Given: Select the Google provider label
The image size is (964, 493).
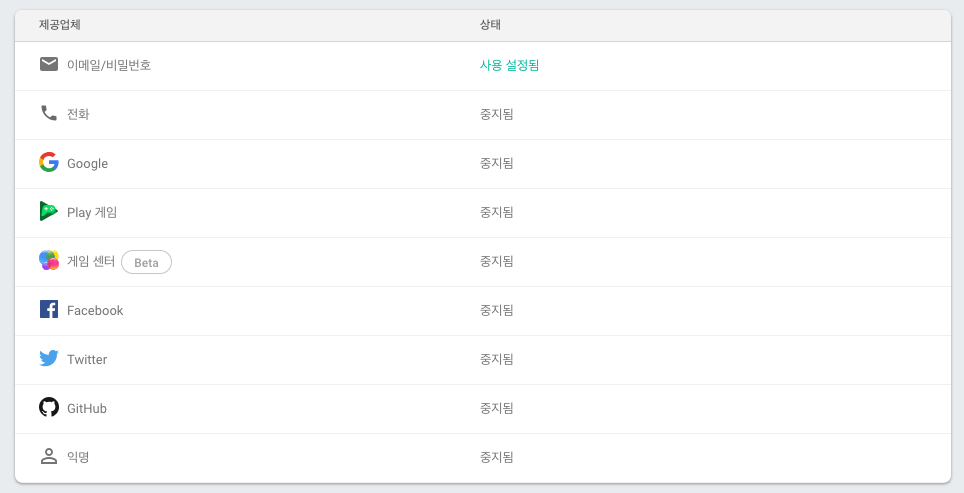Looking at the screenshot, I should coord(87,164).
